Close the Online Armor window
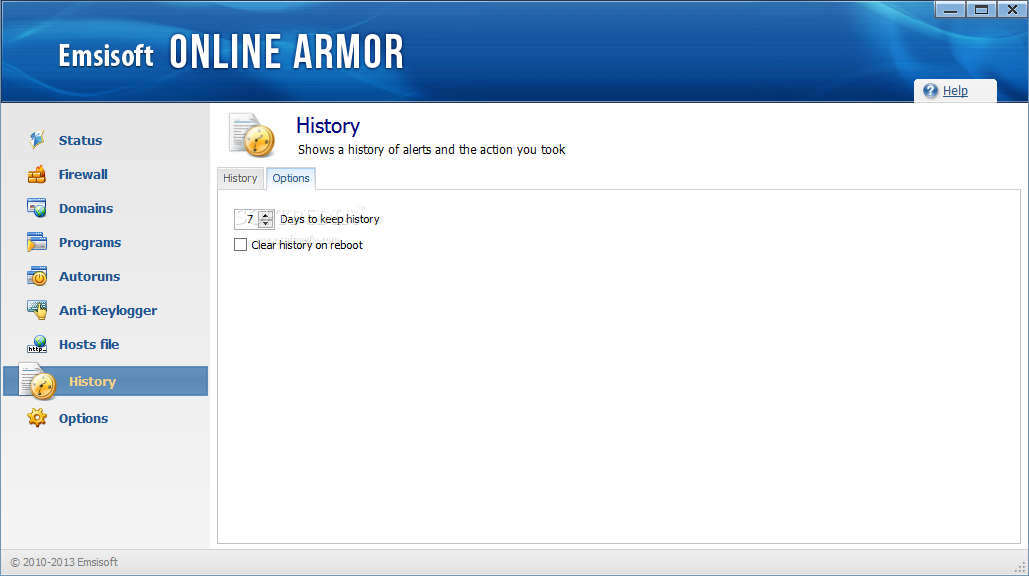This screenshot has height=576, width=1029. (x=1013, y=9)
